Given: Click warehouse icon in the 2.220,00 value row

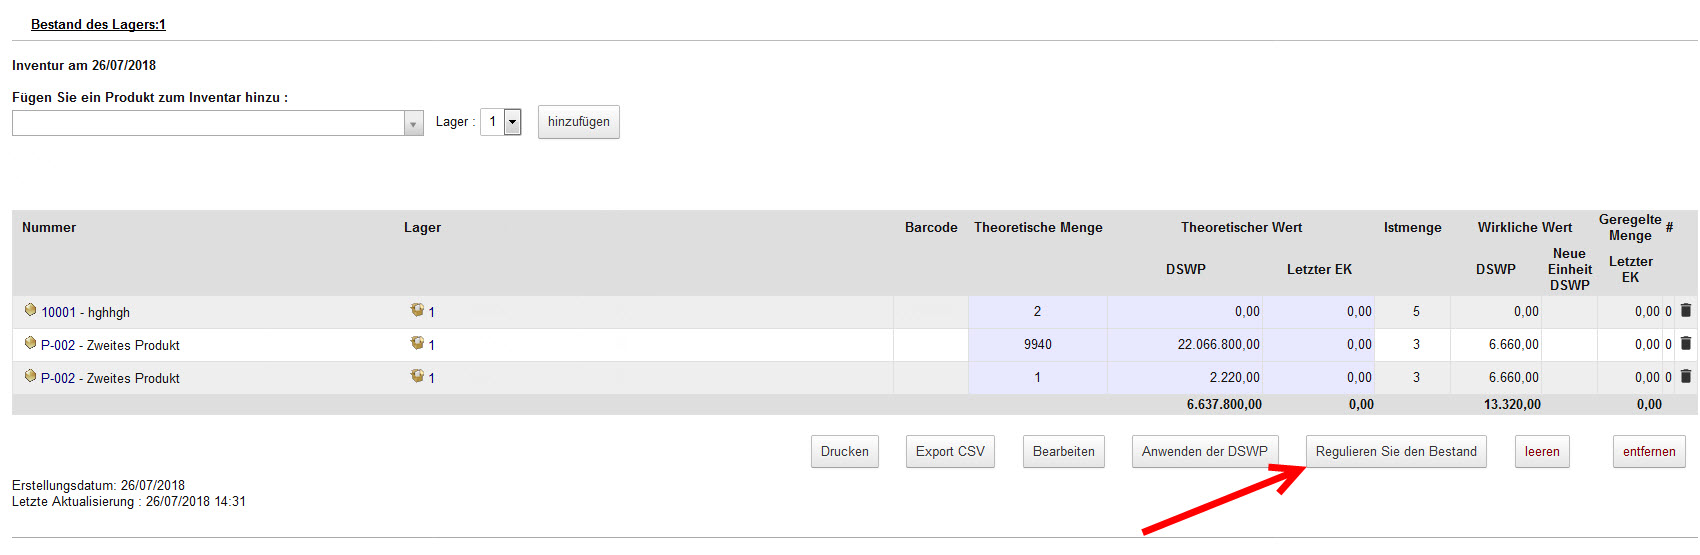Looking at the screenshot, I should coord(417,377).
